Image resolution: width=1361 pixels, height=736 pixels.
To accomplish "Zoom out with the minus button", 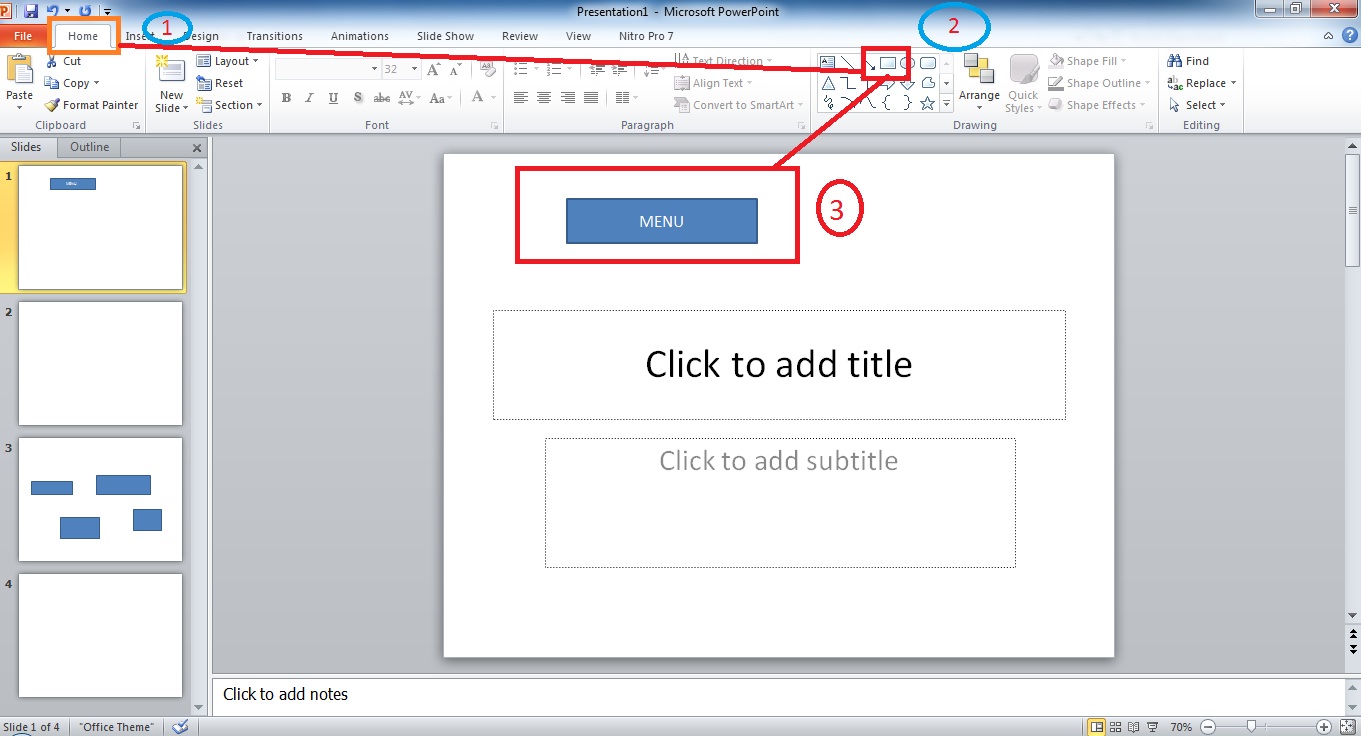I will 1208,727.
